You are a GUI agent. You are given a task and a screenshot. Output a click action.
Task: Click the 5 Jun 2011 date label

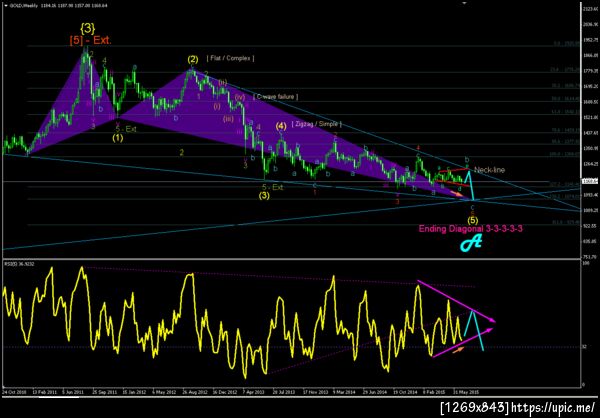(73, 392)
